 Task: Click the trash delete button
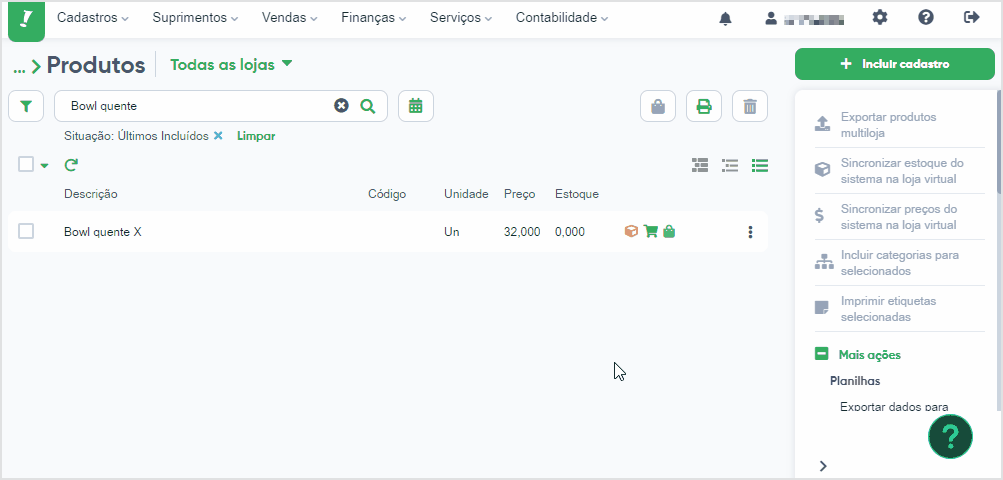[x=750, y=106]
